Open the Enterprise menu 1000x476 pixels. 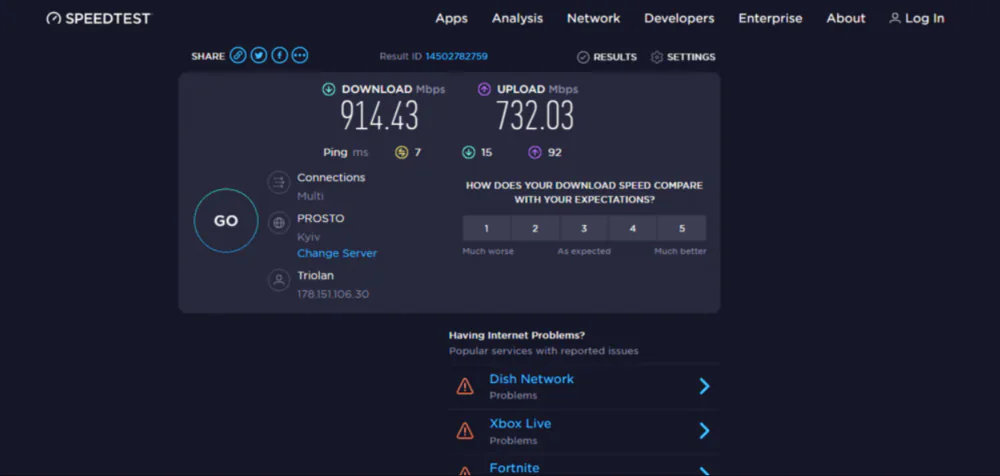click(770, 19)
